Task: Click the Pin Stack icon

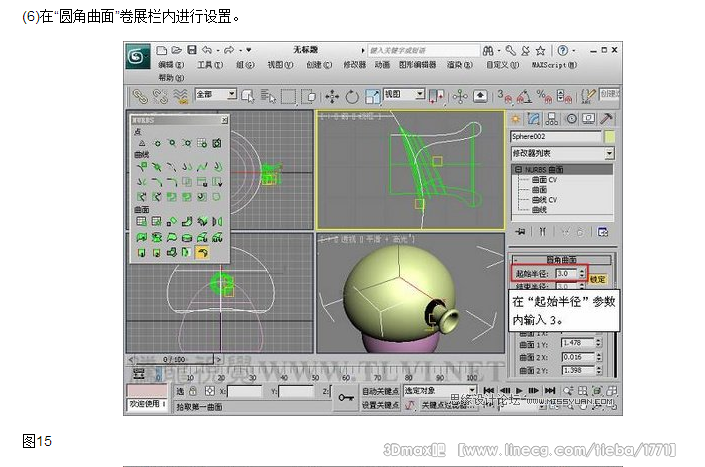Action: [x=521, y=232]
